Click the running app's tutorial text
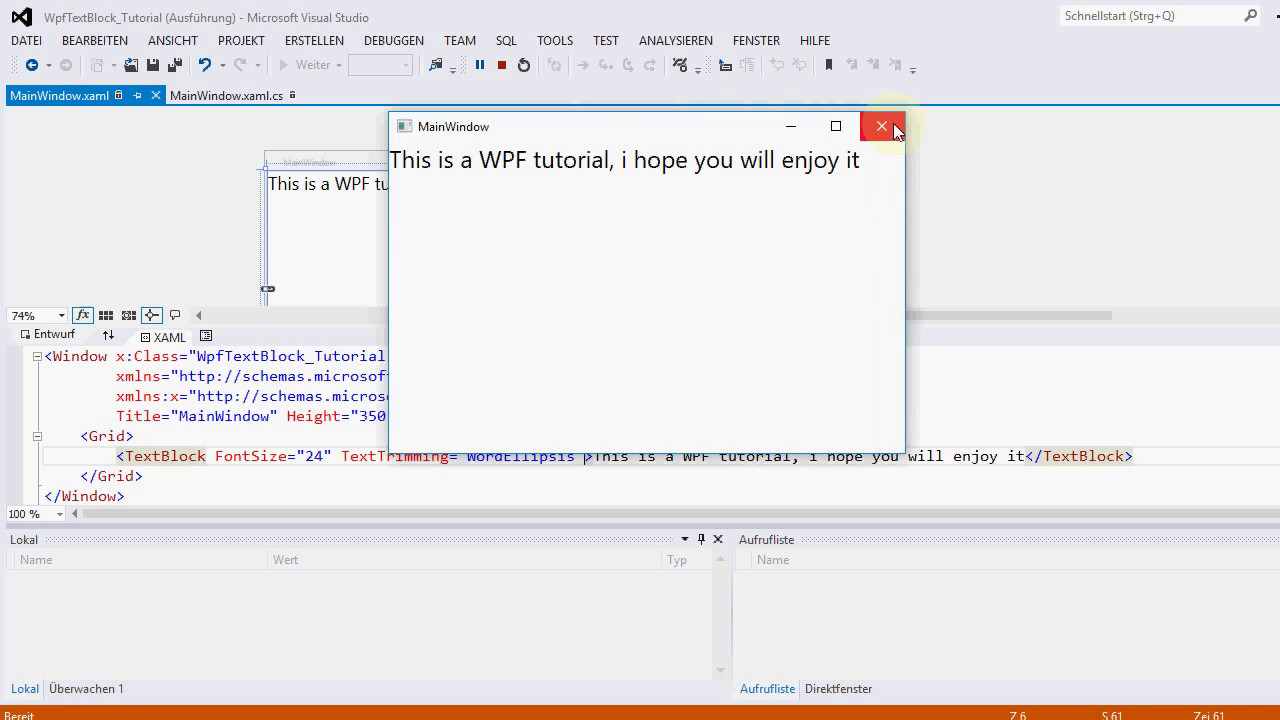The width and height of the screenshot is (1280, 720). point(624,160)
